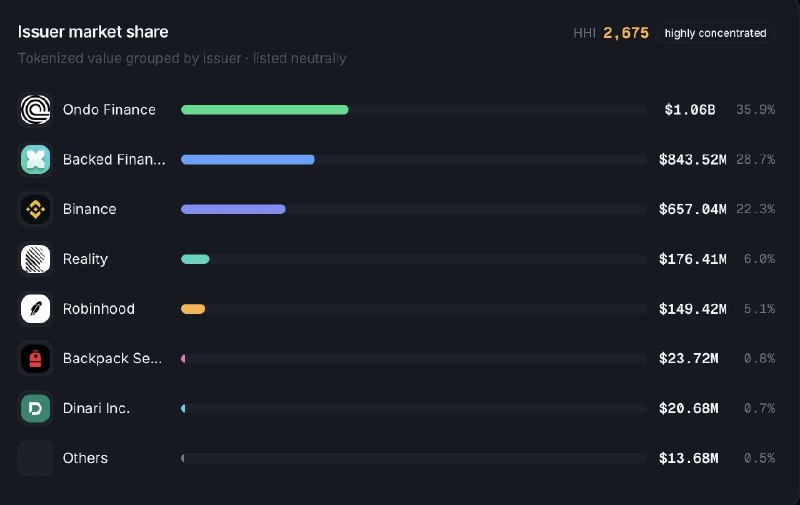This screenshot has width=800, height=505.
Task: Open the 'Backpack Se...' issuer name
Action: tap(112, 359)
